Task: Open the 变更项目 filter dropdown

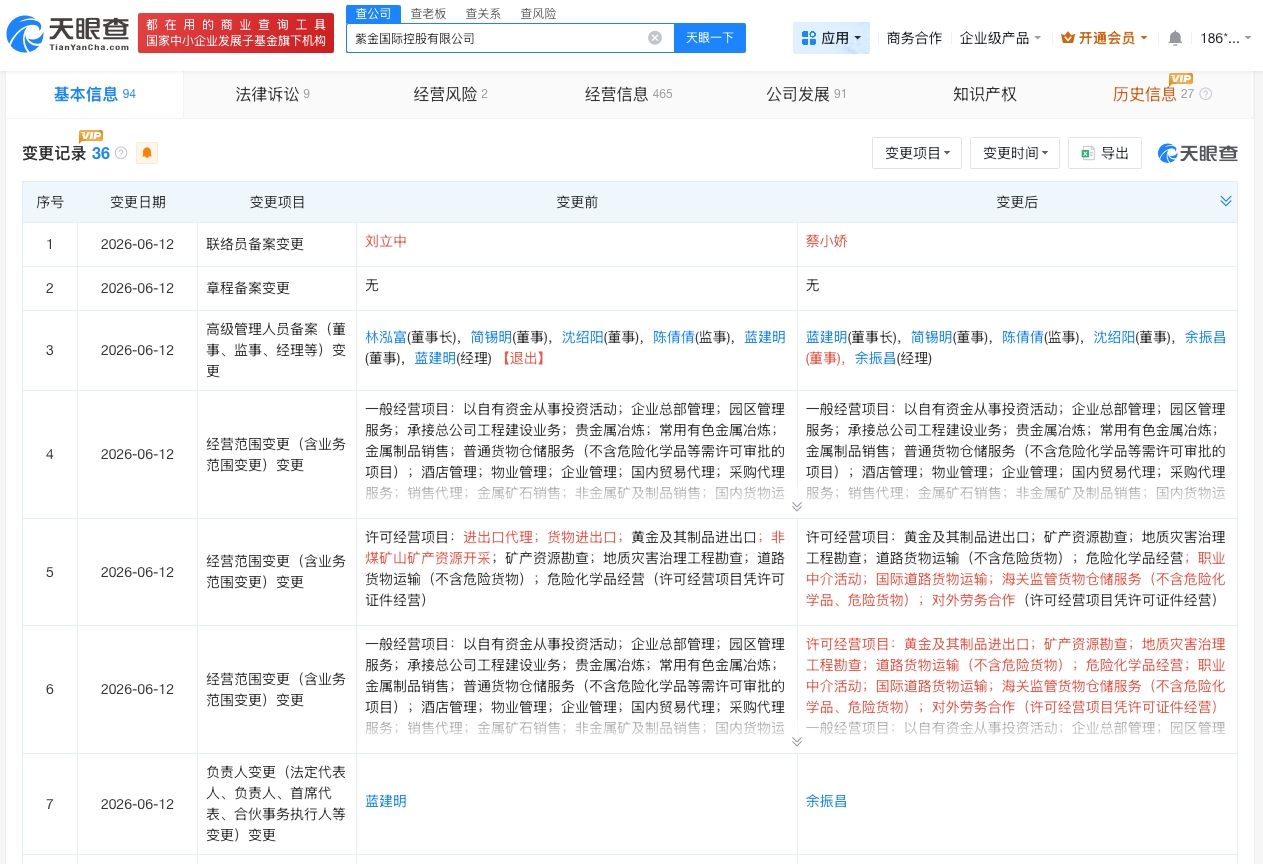Action: [917, 153]
